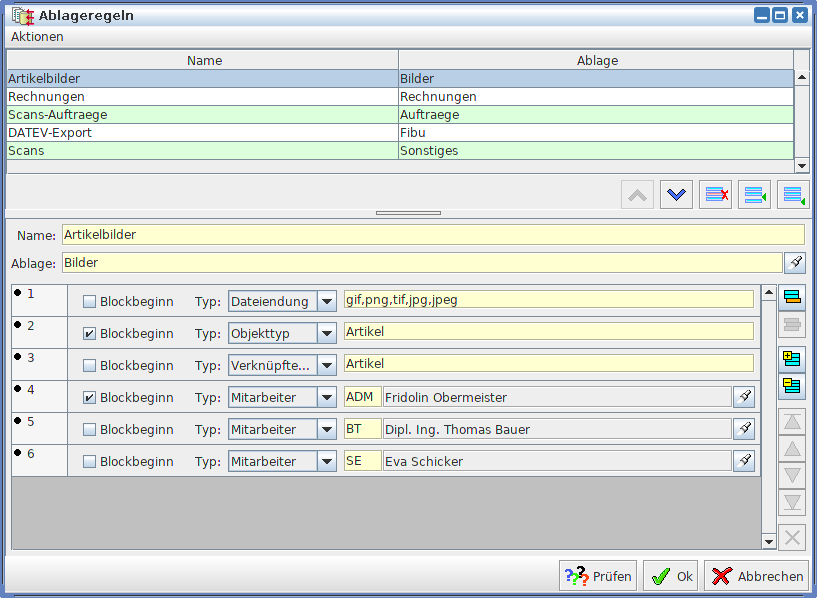Uncheck Blockbeginn in row 2
Screen dimensions: 817x598
pos(90,333)
